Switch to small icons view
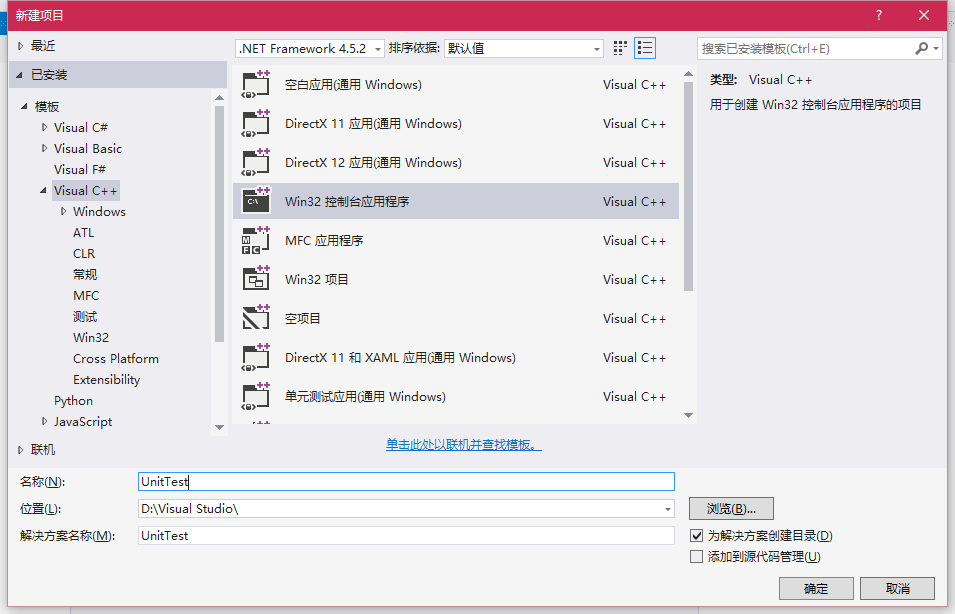The width and height of the screenshot is (955, 614). pyautogui.click(x=620, y=48)
